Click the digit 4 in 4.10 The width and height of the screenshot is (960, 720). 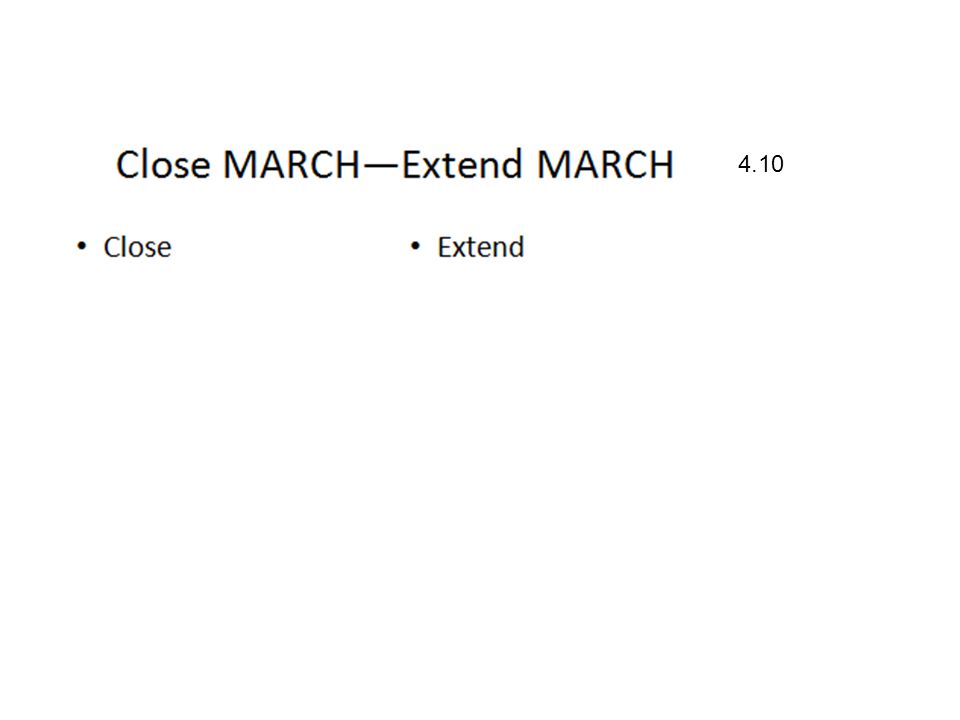click(x=744, y=164)
